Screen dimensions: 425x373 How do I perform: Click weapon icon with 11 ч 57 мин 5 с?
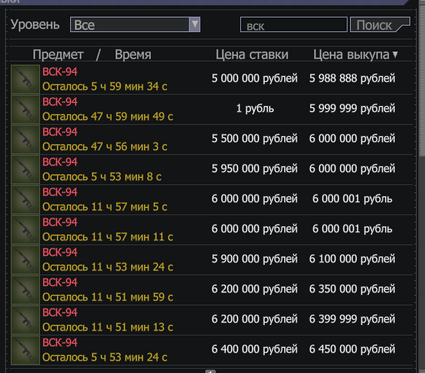(x=25, y=199)
